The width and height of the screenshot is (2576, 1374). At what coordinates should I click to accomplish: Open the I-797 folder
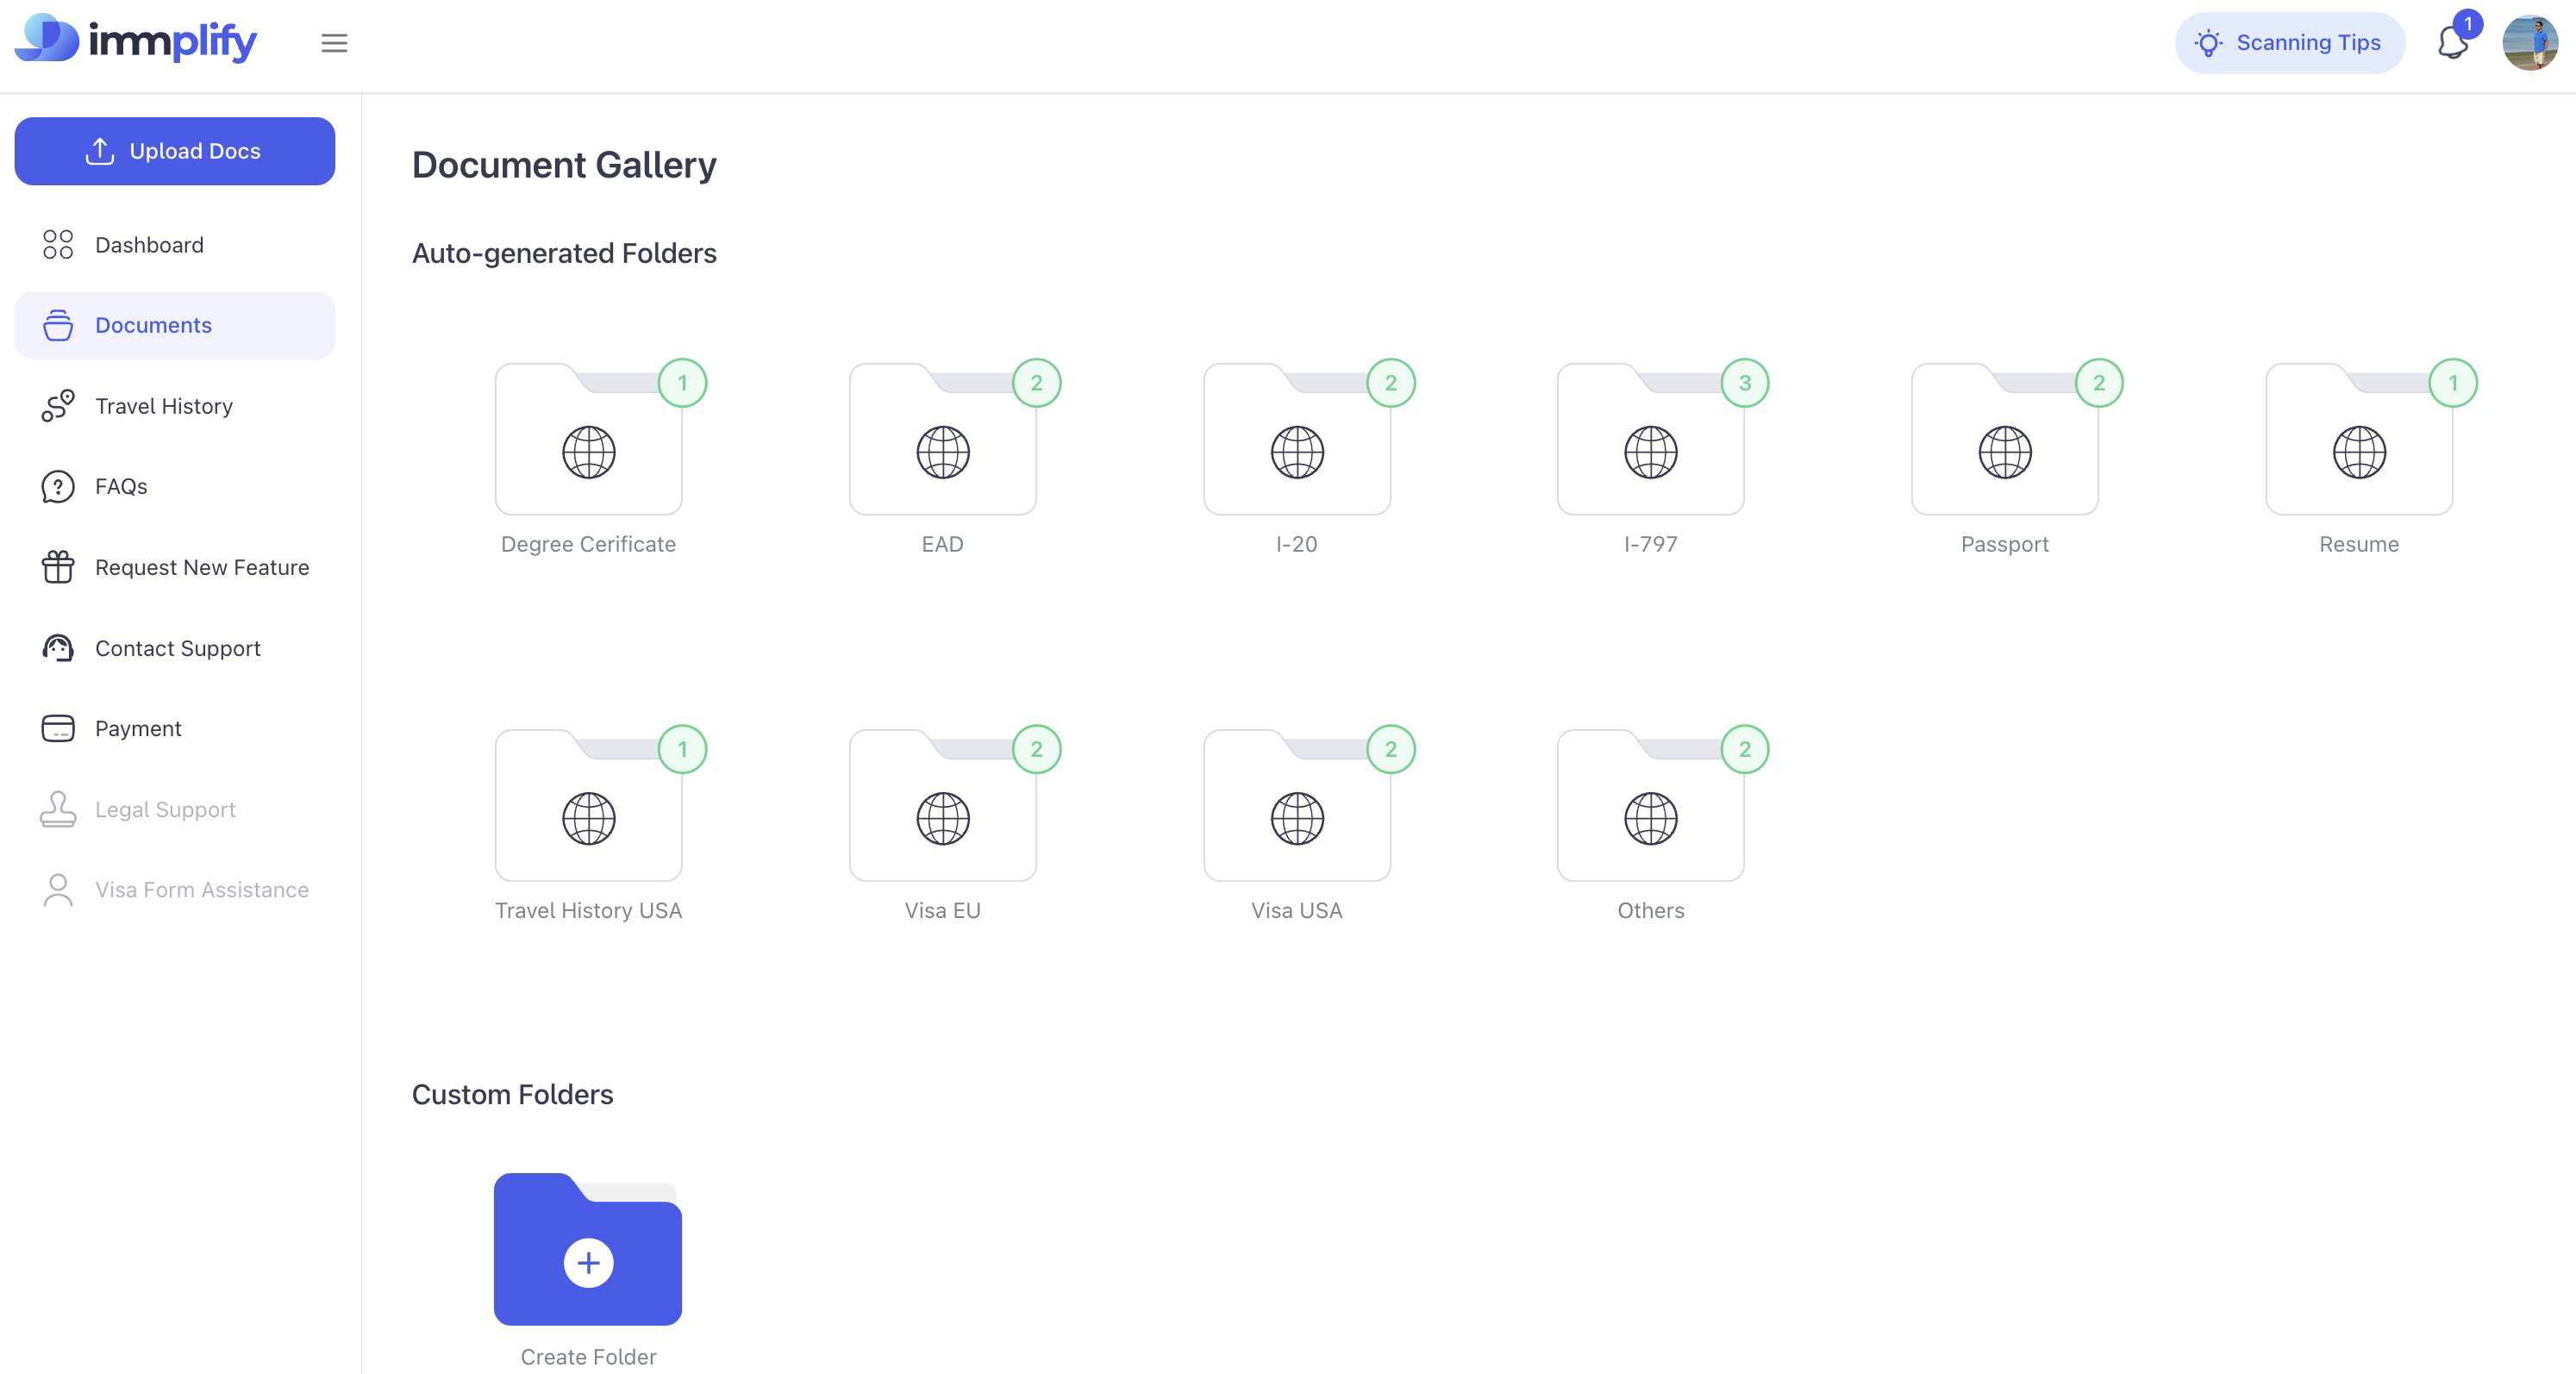click(1650, 441)
